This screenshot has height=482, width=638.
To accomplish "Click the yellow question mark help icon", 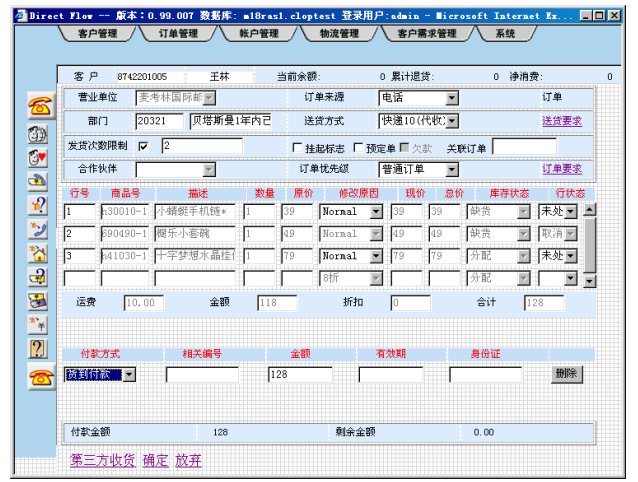I will (39, 347).
